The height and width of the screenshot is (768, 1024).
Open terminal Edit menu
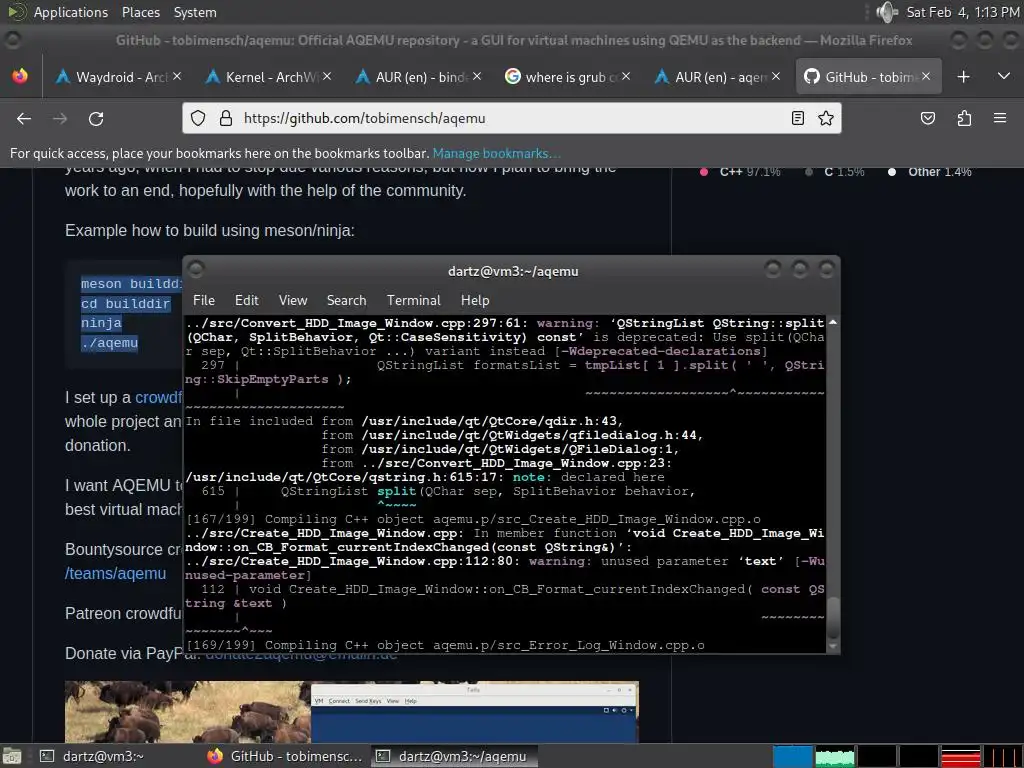[247, 300]
